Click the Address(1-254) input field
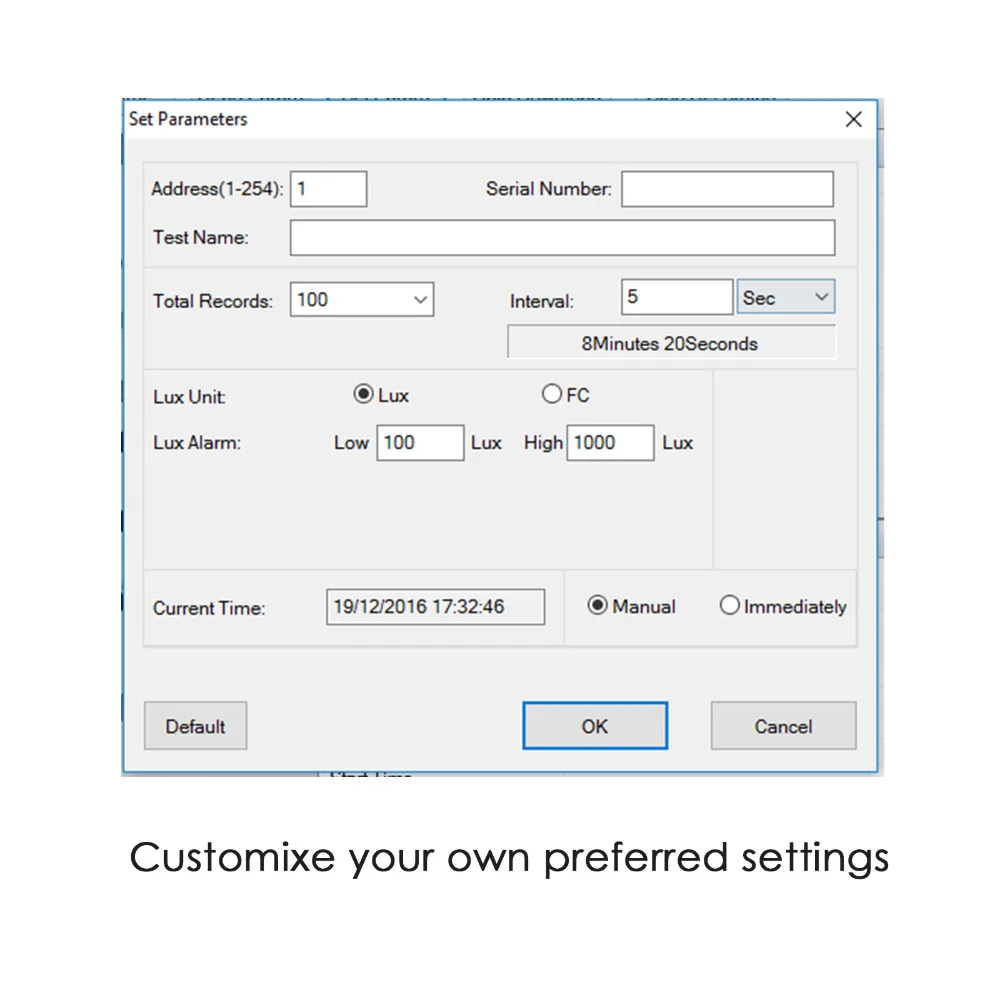1000x1000 pixels. click(328, 188)
